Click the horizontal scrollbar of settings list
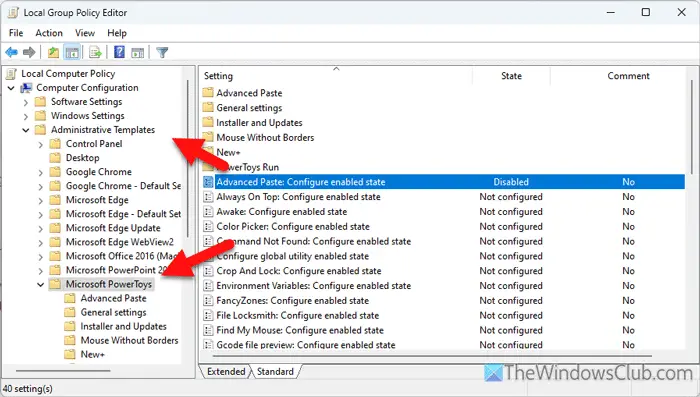Viewport: 700px width, 397px height. [432, 356]
